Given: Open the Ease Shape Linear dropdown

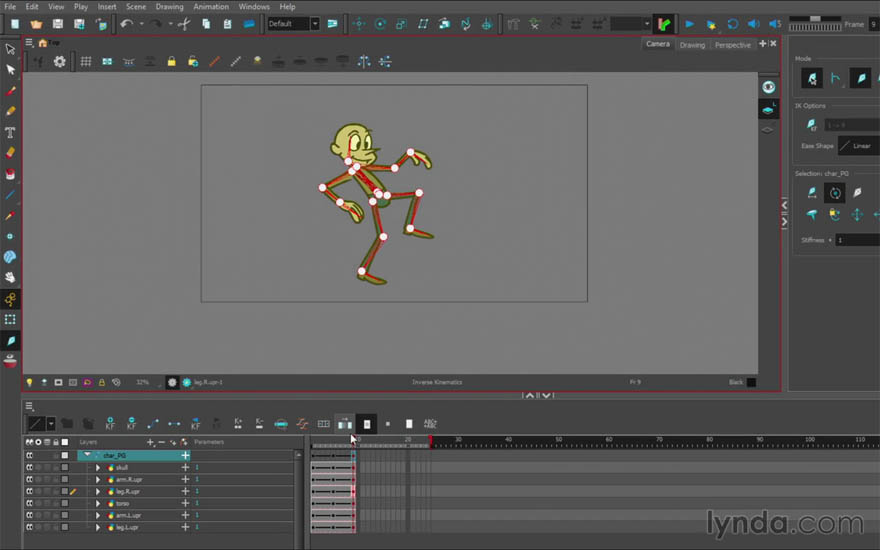Looking at the screenshot, I should [x=859, y=146].
